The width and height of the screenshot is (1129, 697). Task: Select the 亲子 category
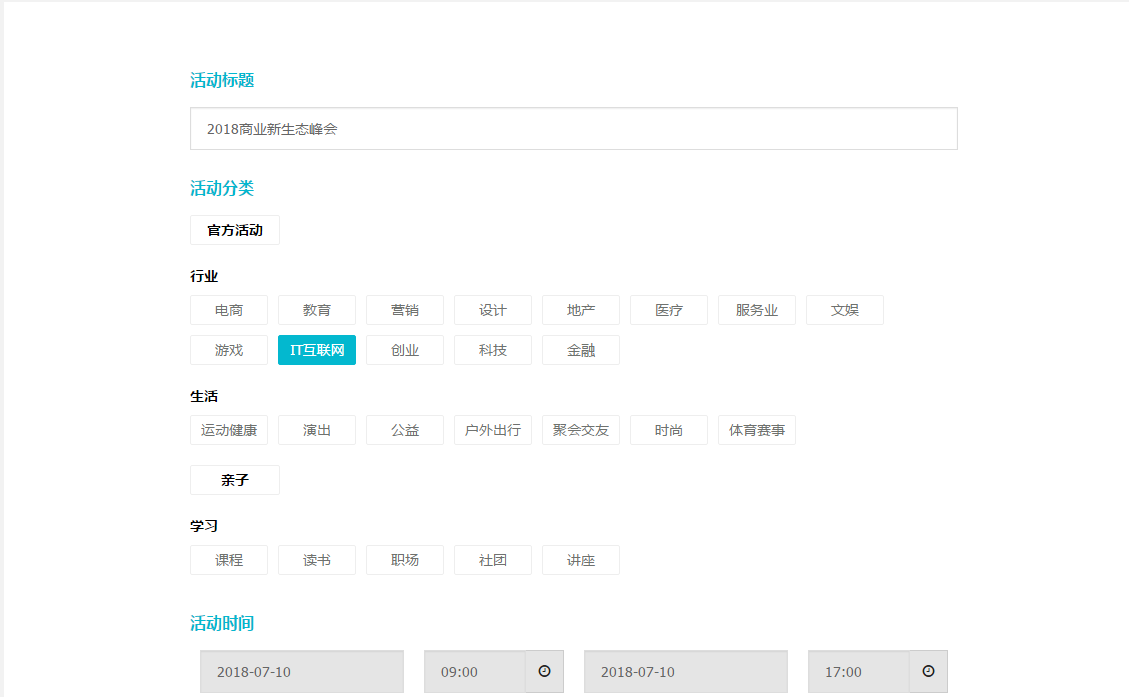tap(235, 480)
